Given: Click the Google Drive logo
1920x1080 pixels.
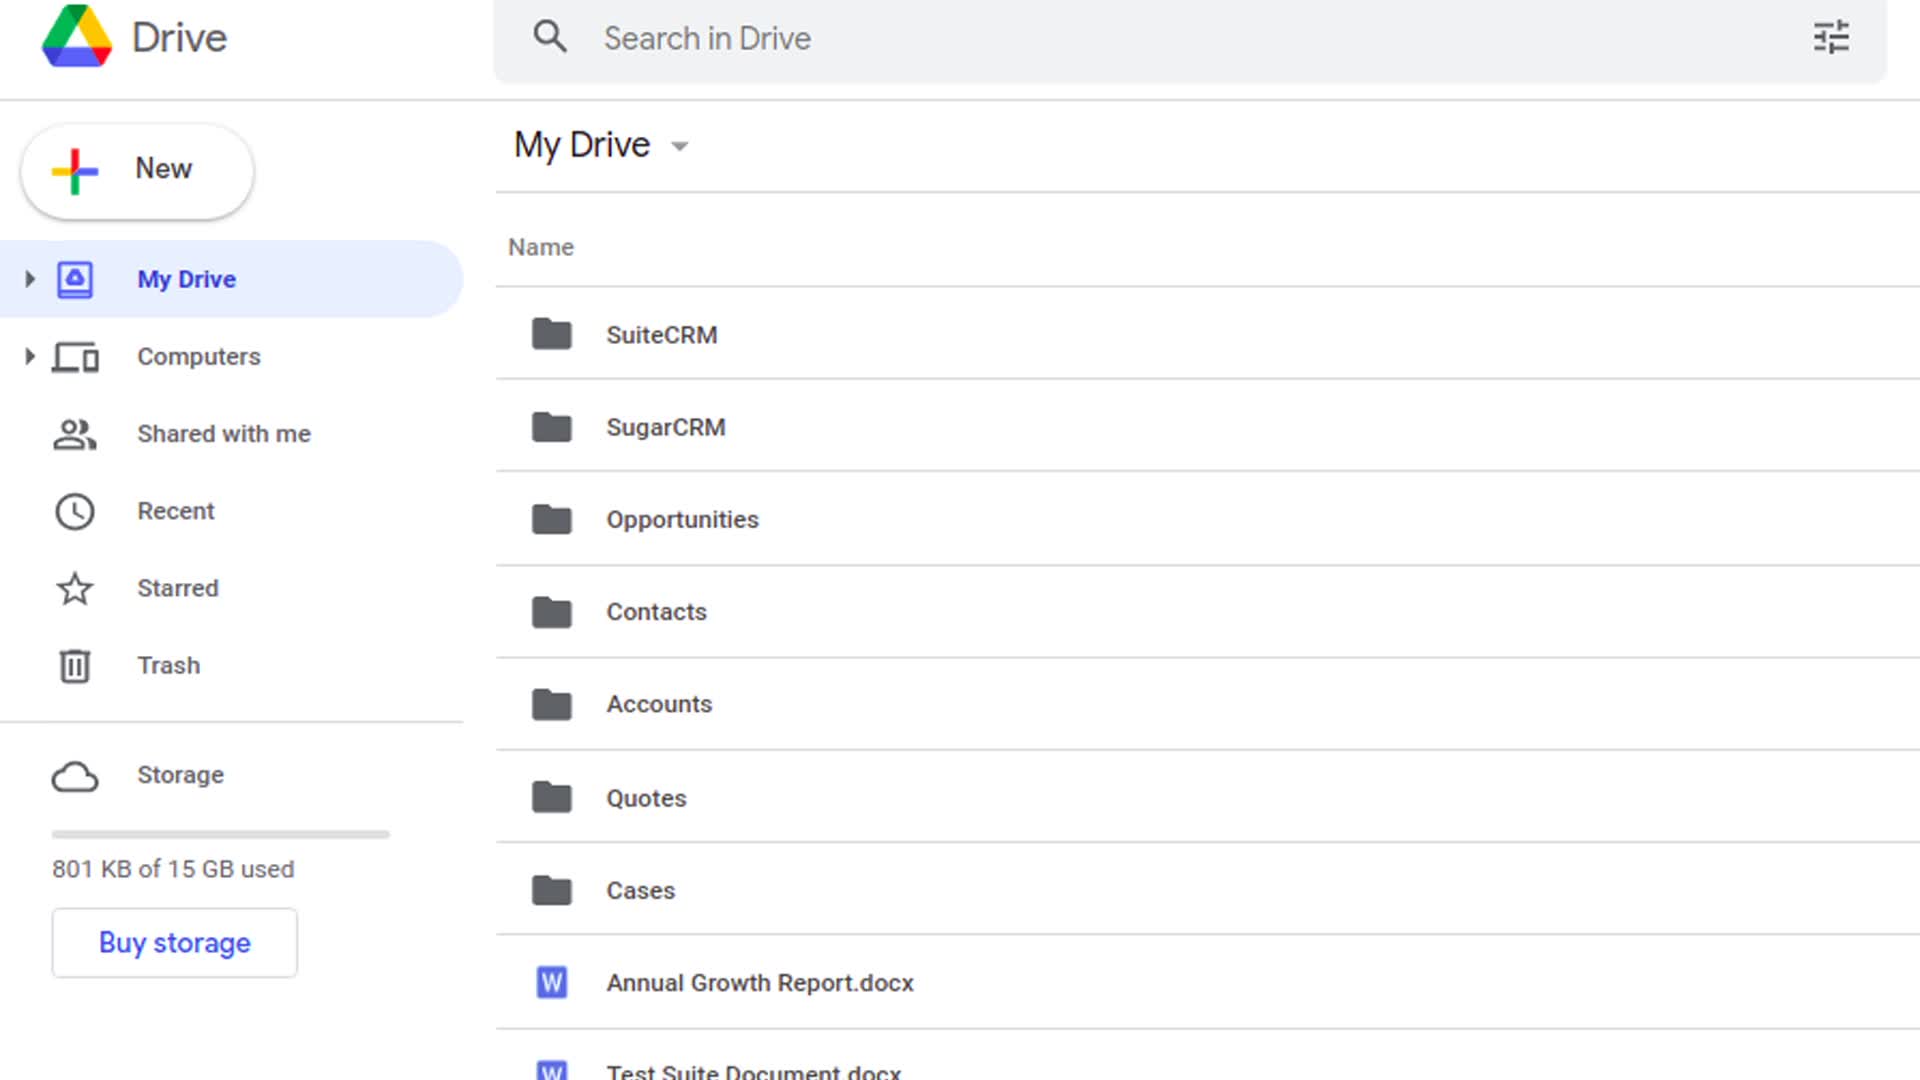Looking at the screenshot, I should (77, 36).
